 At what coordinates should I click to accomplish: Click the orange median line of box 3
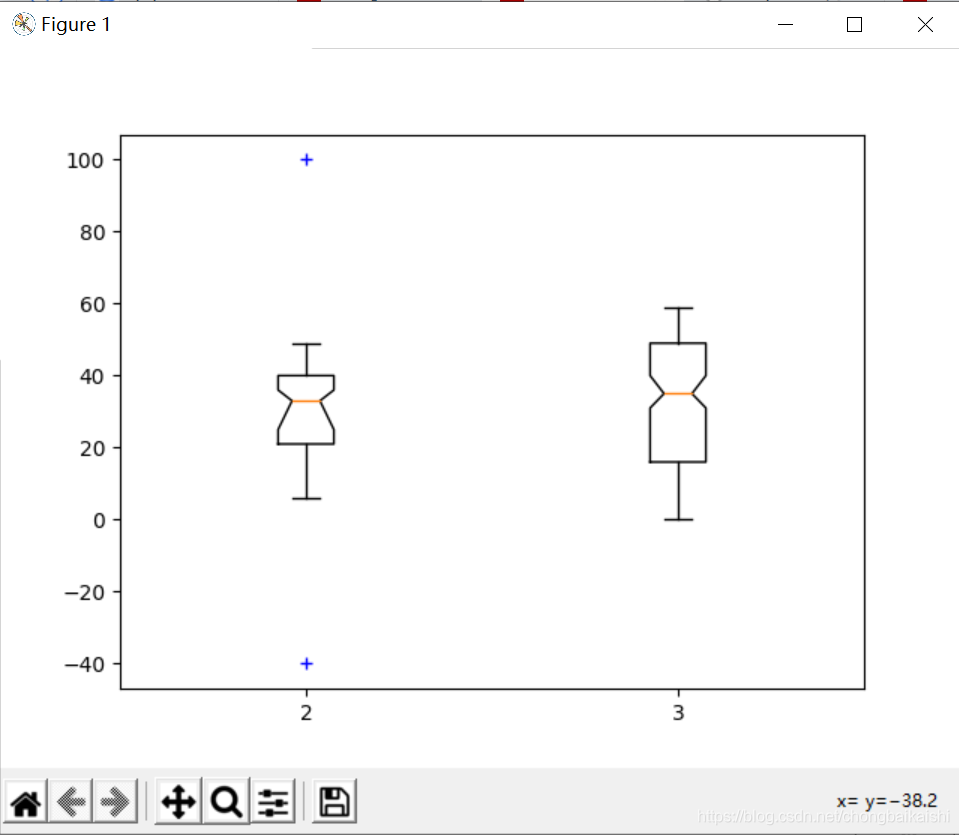coord(678,393)
